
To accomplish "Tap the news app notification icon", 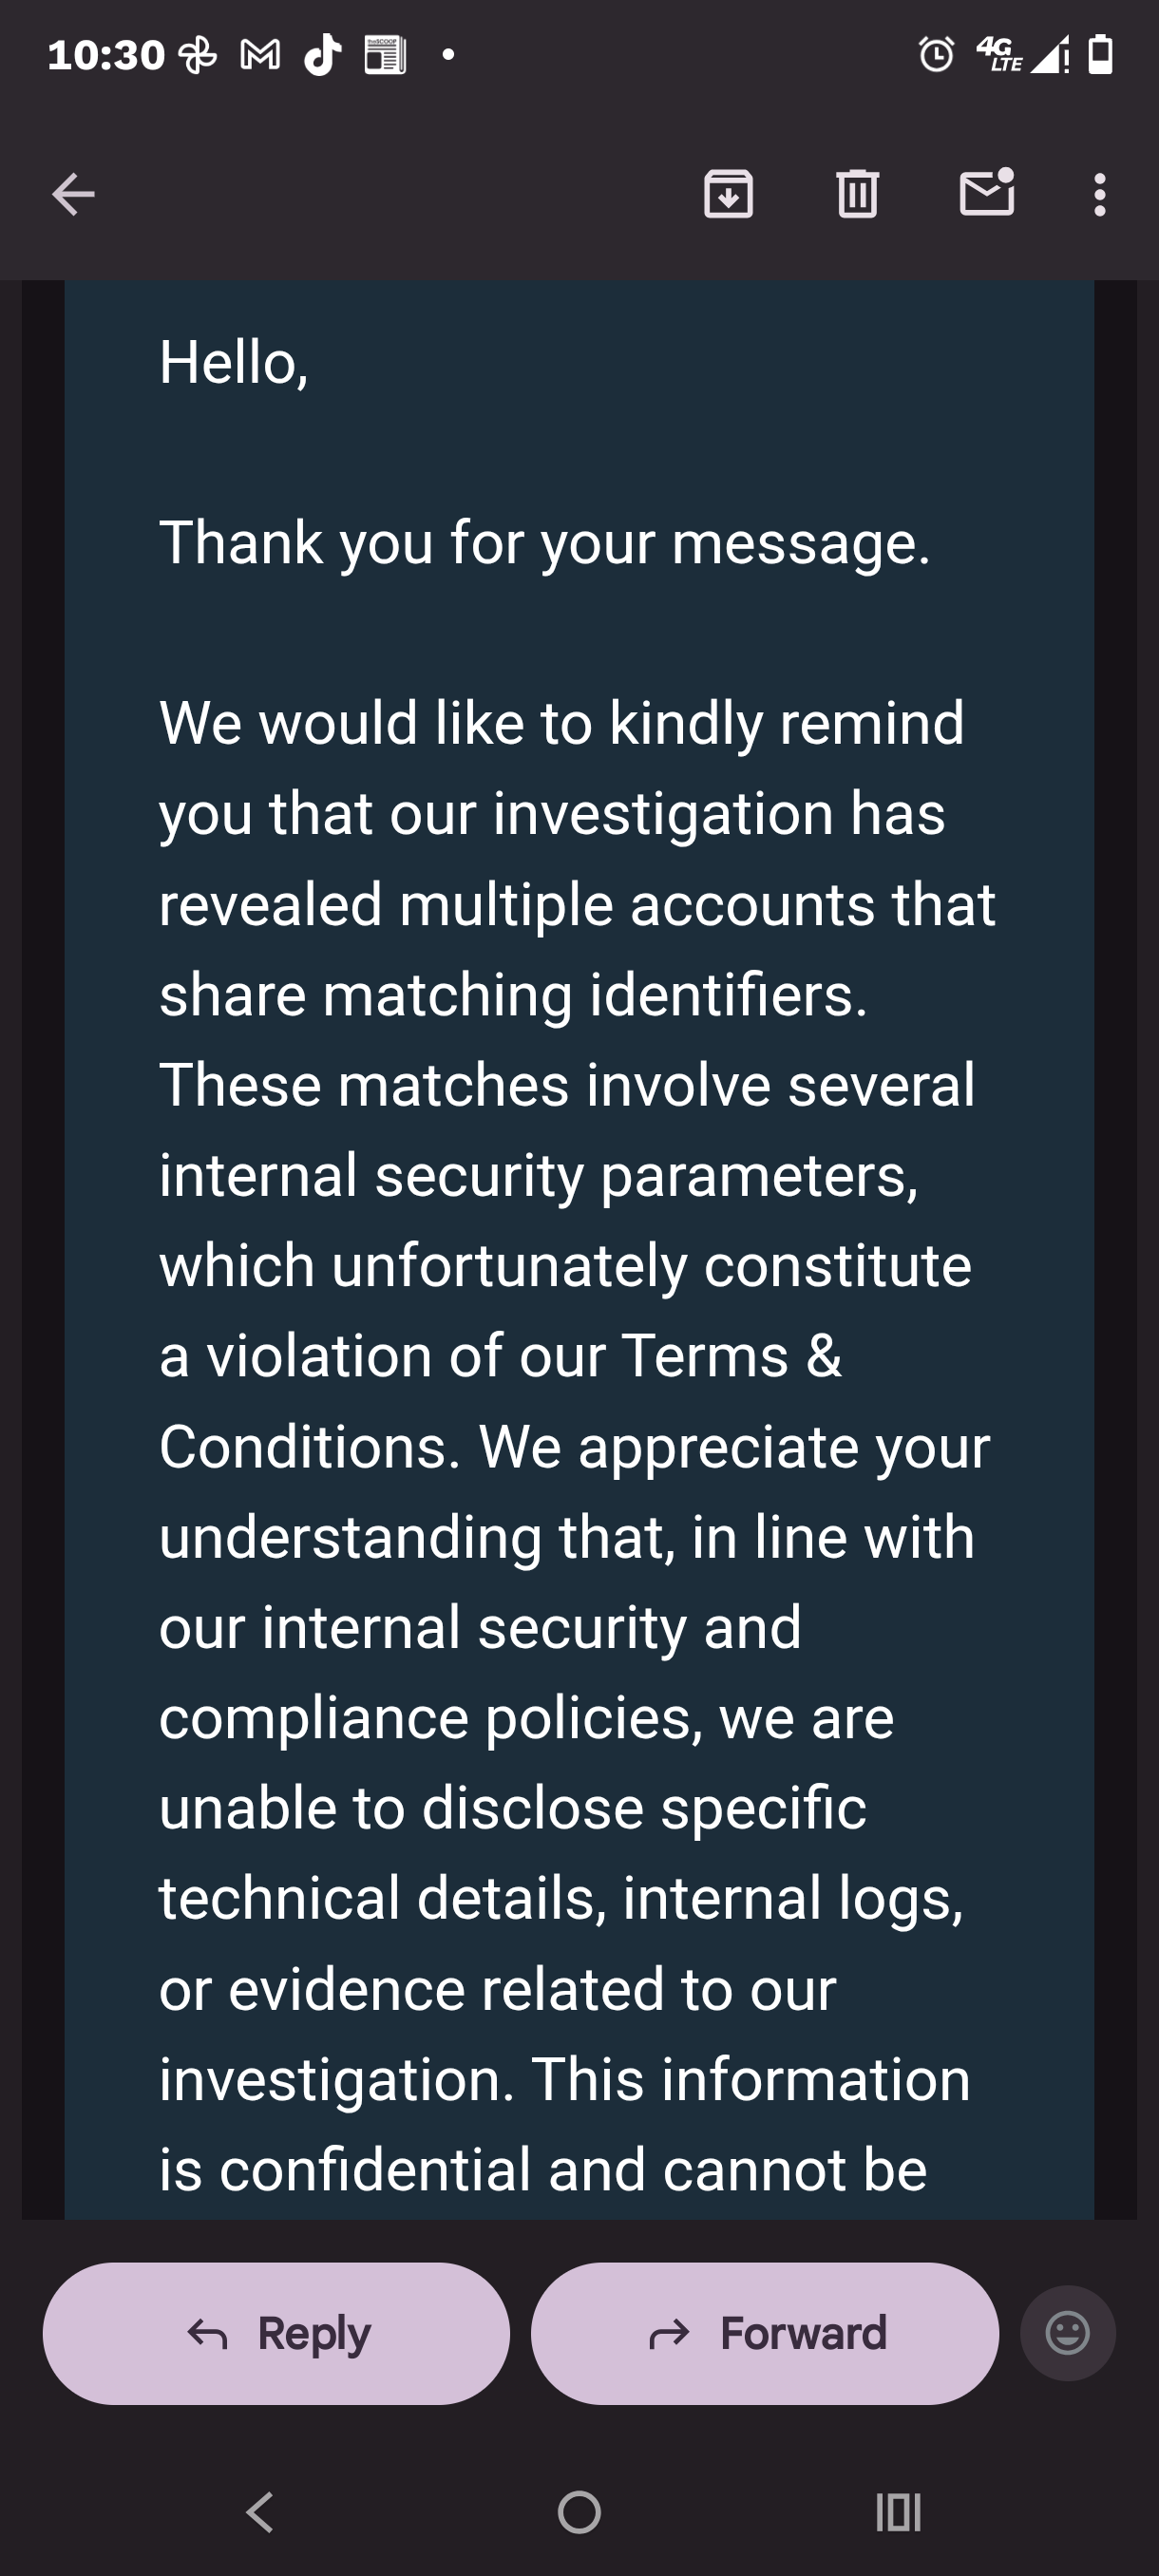I will [385, 55].
